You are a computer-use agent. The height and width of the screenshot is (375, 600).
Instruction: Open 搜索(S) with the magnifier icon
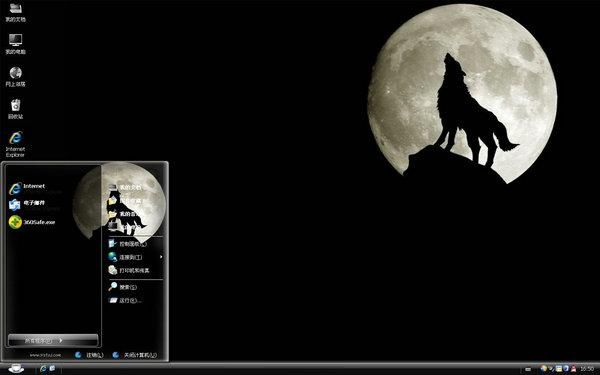coord(122,287)
